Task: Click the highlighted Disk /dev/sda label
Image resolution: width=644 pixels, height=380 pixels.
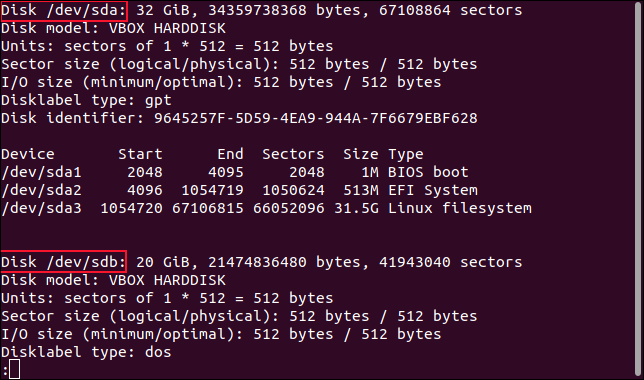Action: pyautogui.click(x=64, y=11)
